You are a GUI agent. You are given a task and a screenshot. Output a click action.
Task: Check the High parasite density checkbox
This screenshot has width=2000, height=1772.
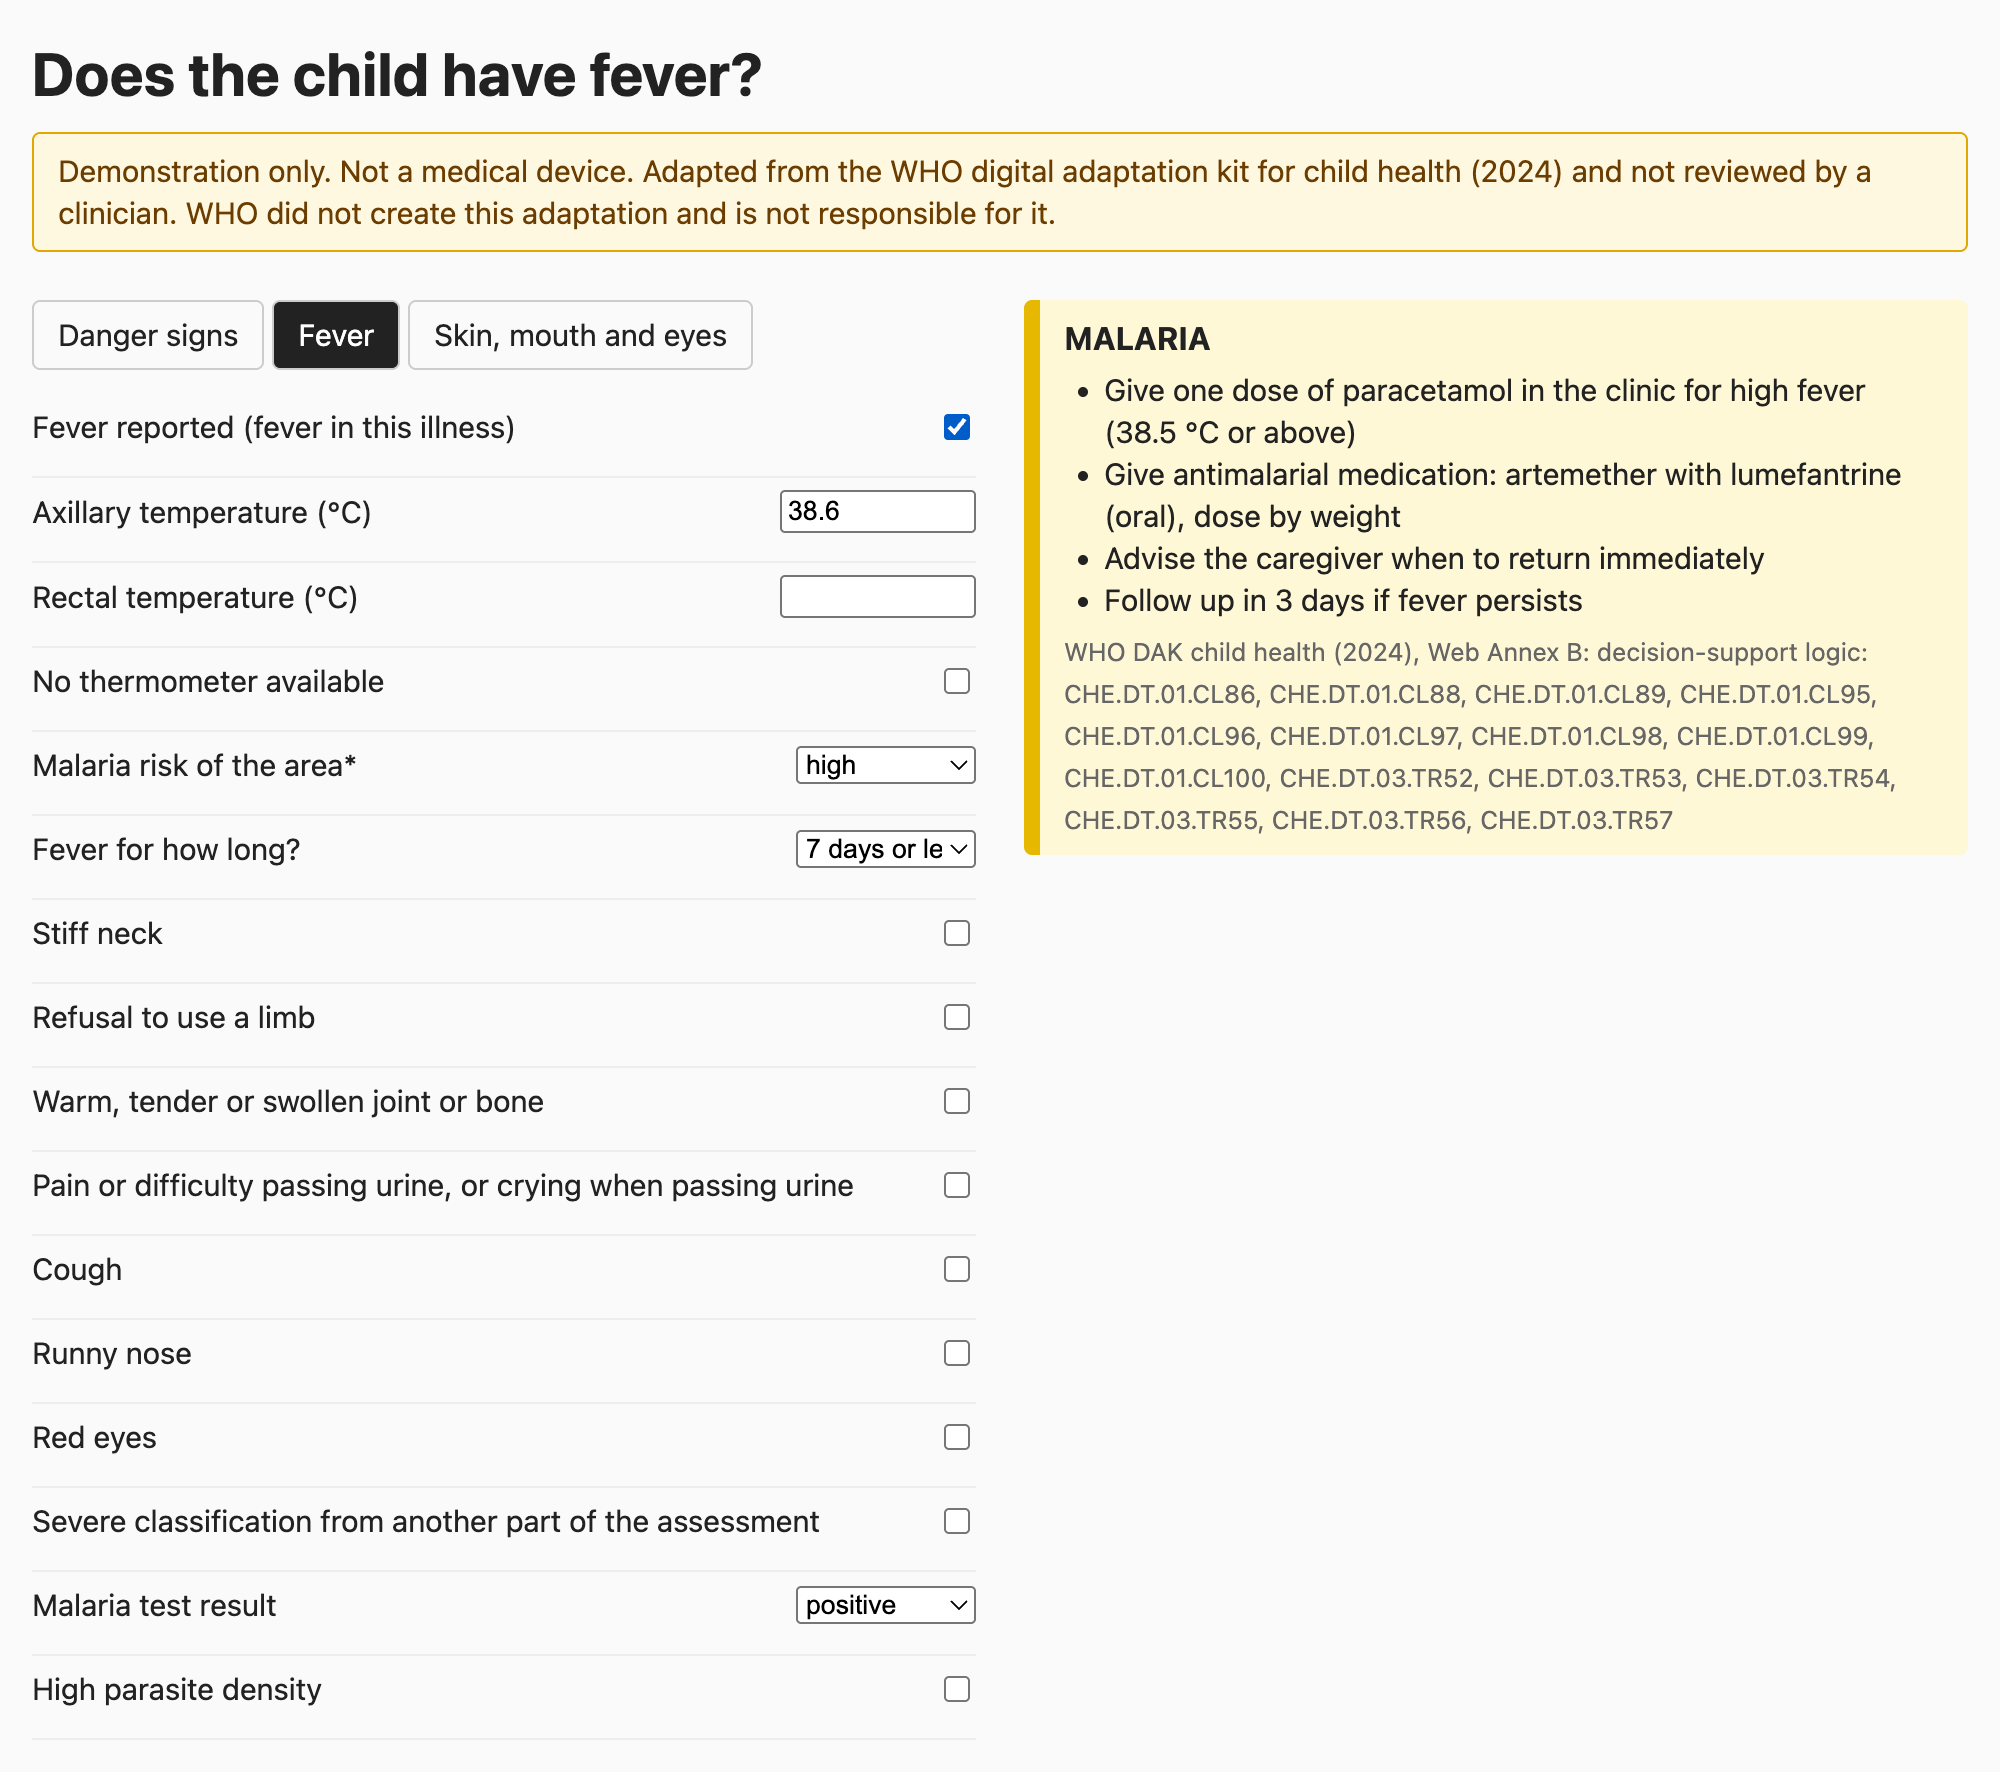click(x=957, y=1689)
